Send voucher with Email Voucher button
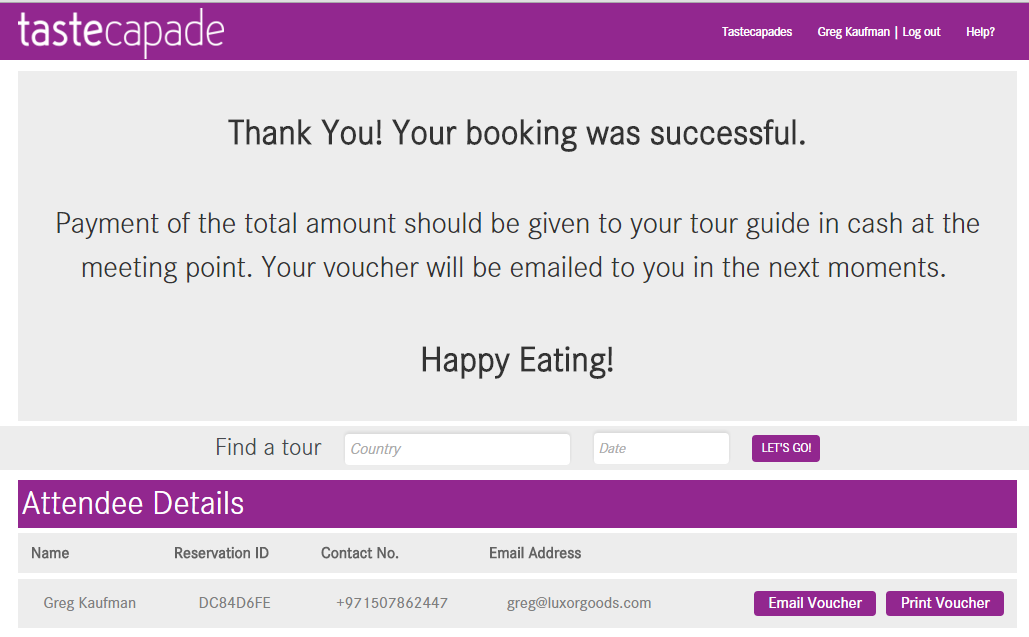Viewport: 1029px width, 637px height. 814,603
